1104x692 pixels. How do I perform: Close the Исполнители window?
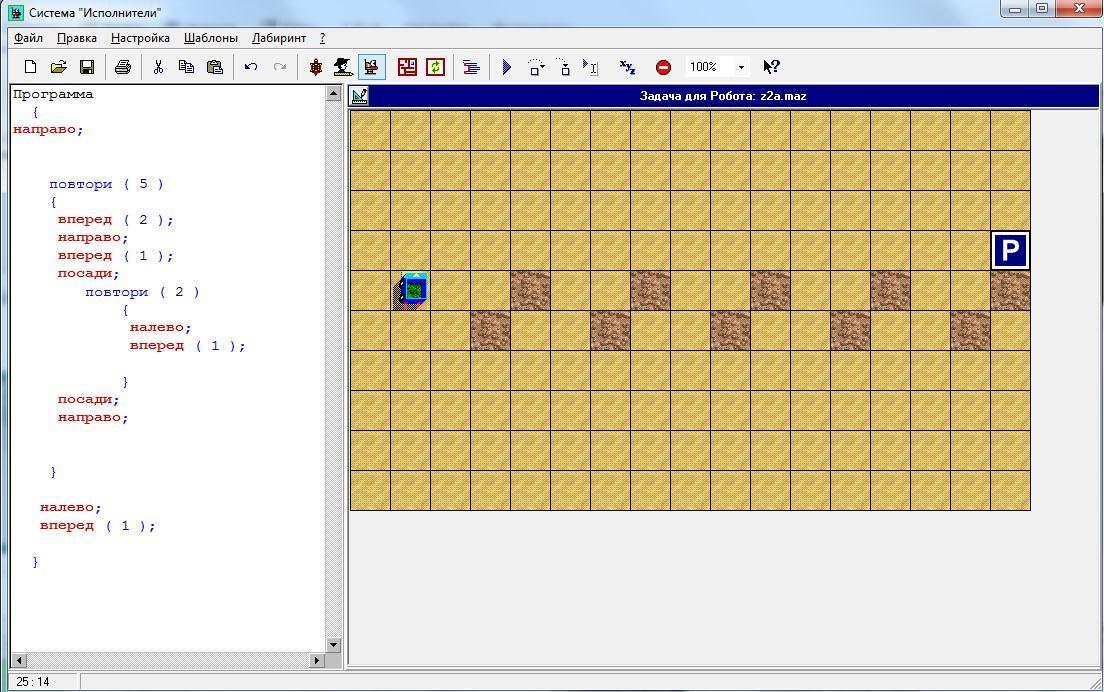[1079, 9]
